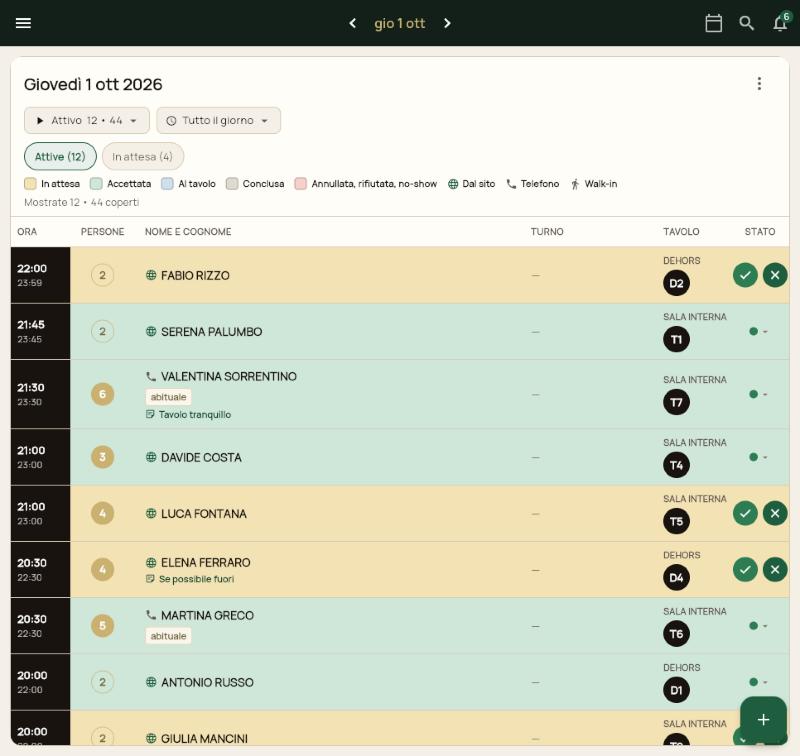Open Serena Palumbo's reservation
The image size is (800, 756).
coord(400,332)
